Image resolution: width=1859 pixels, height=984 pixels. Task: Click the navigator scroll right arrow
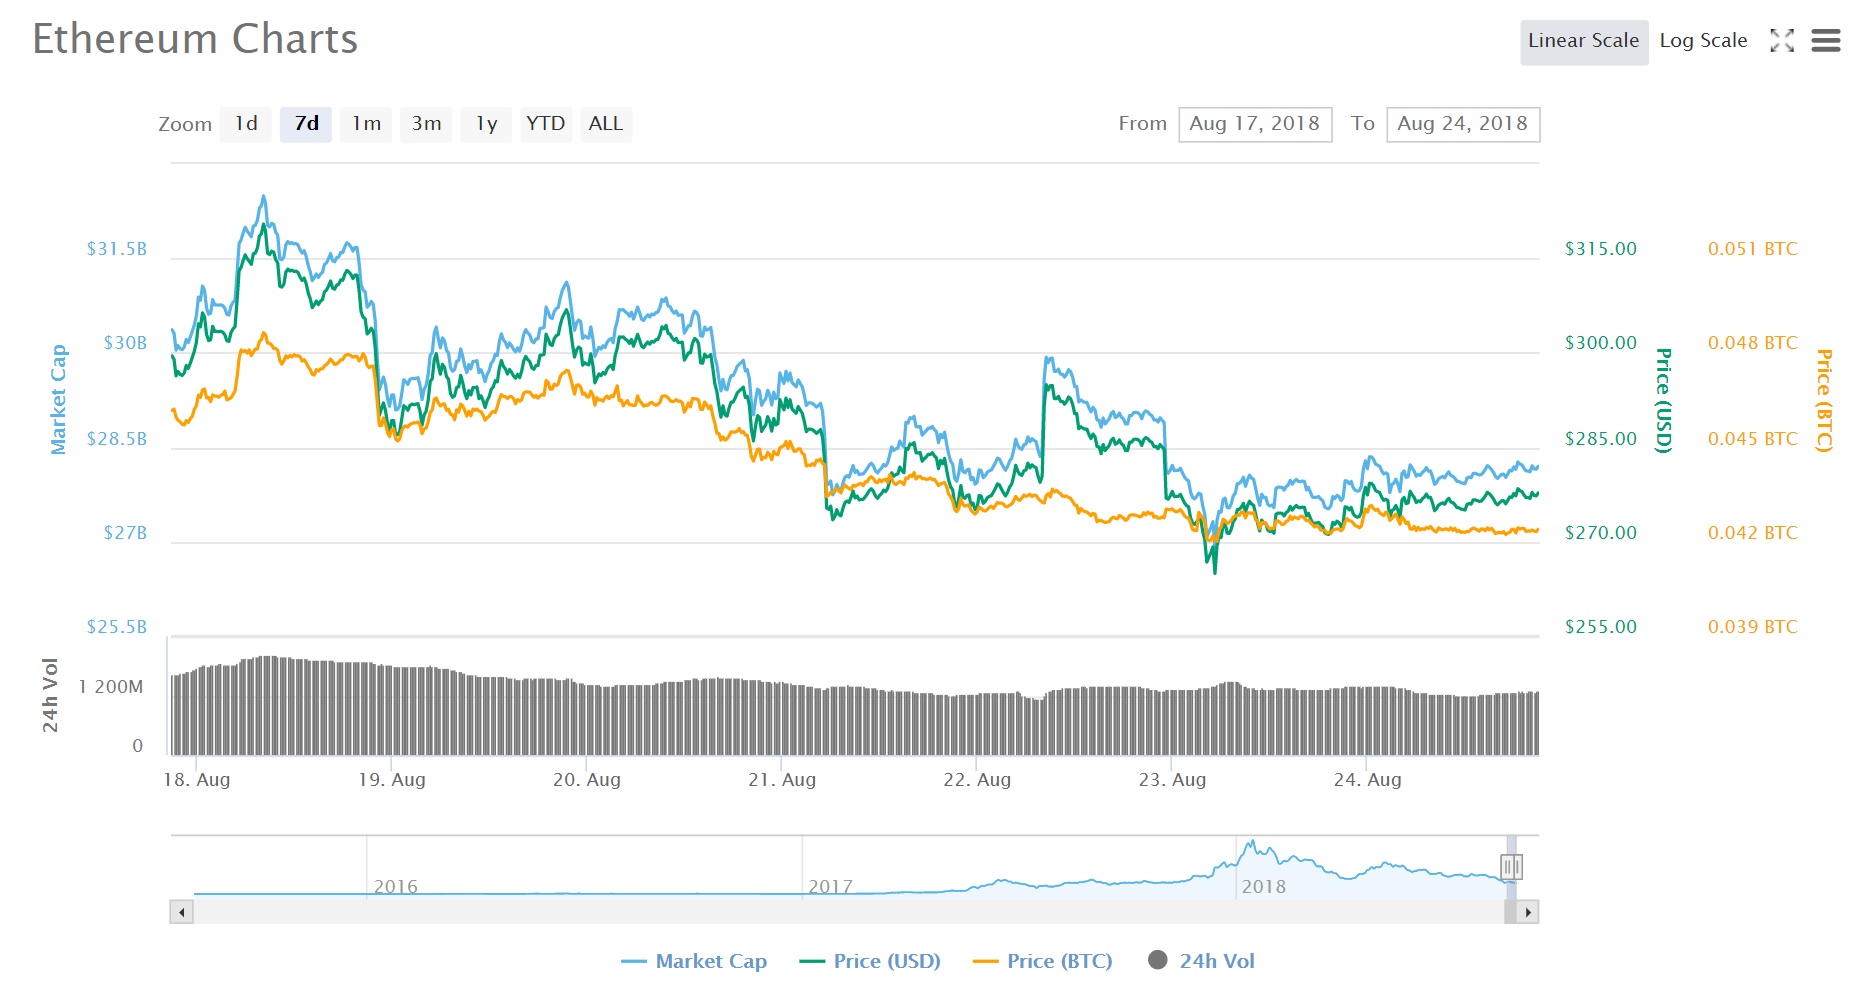[1527, 912]
